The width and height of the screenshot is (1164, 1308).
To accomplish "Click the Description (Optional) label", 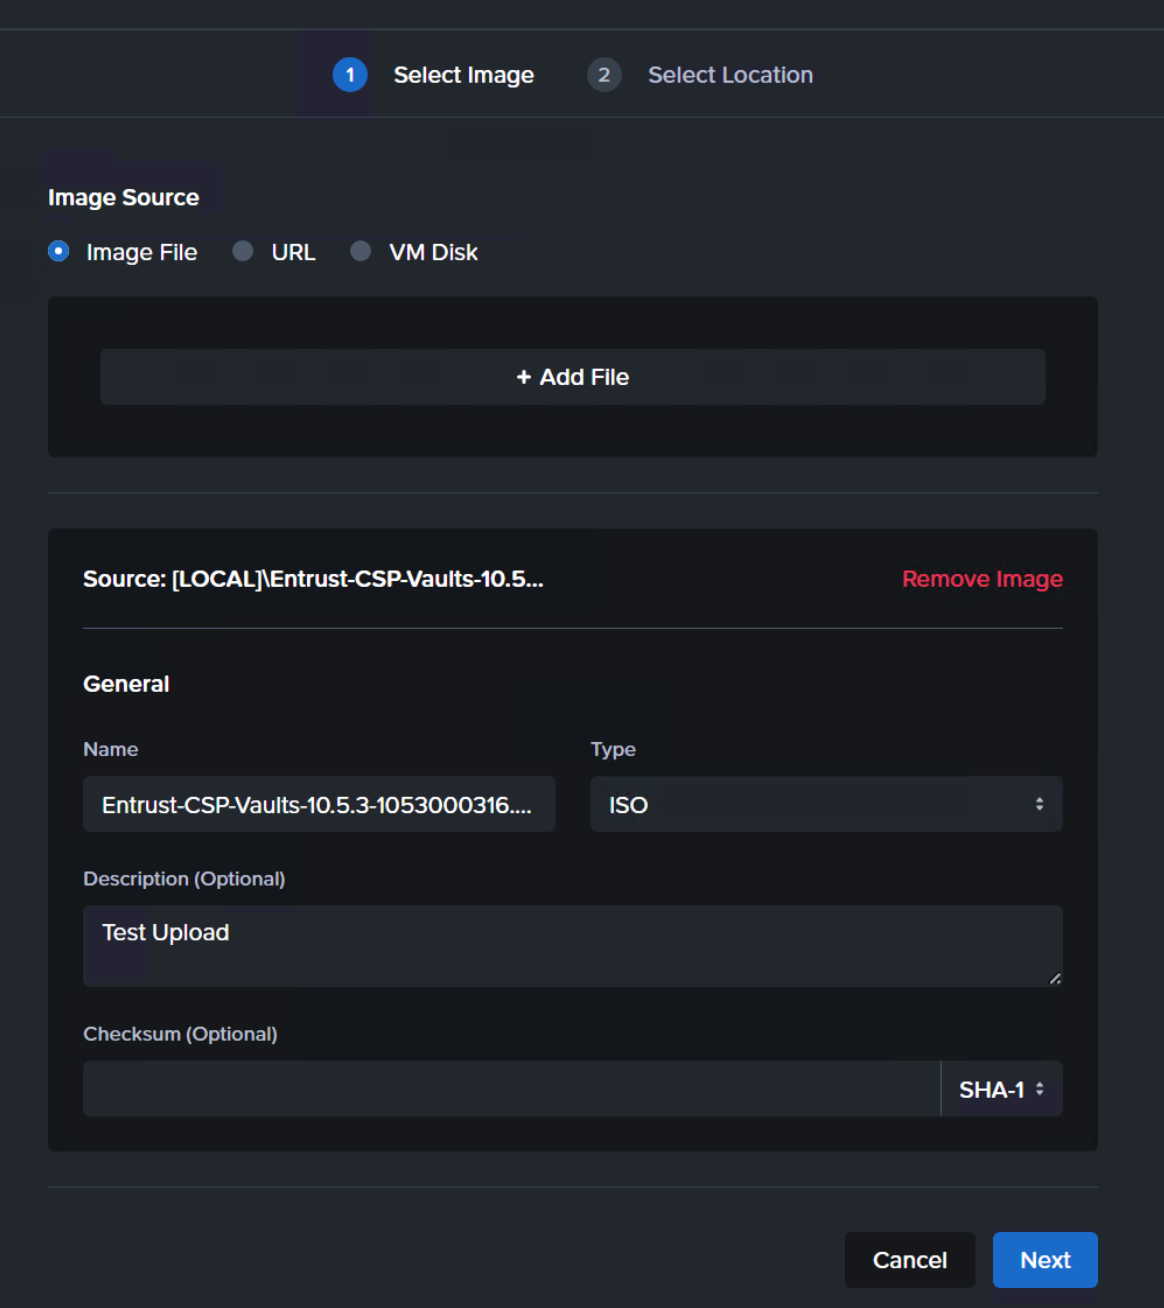I will point(184,879).
